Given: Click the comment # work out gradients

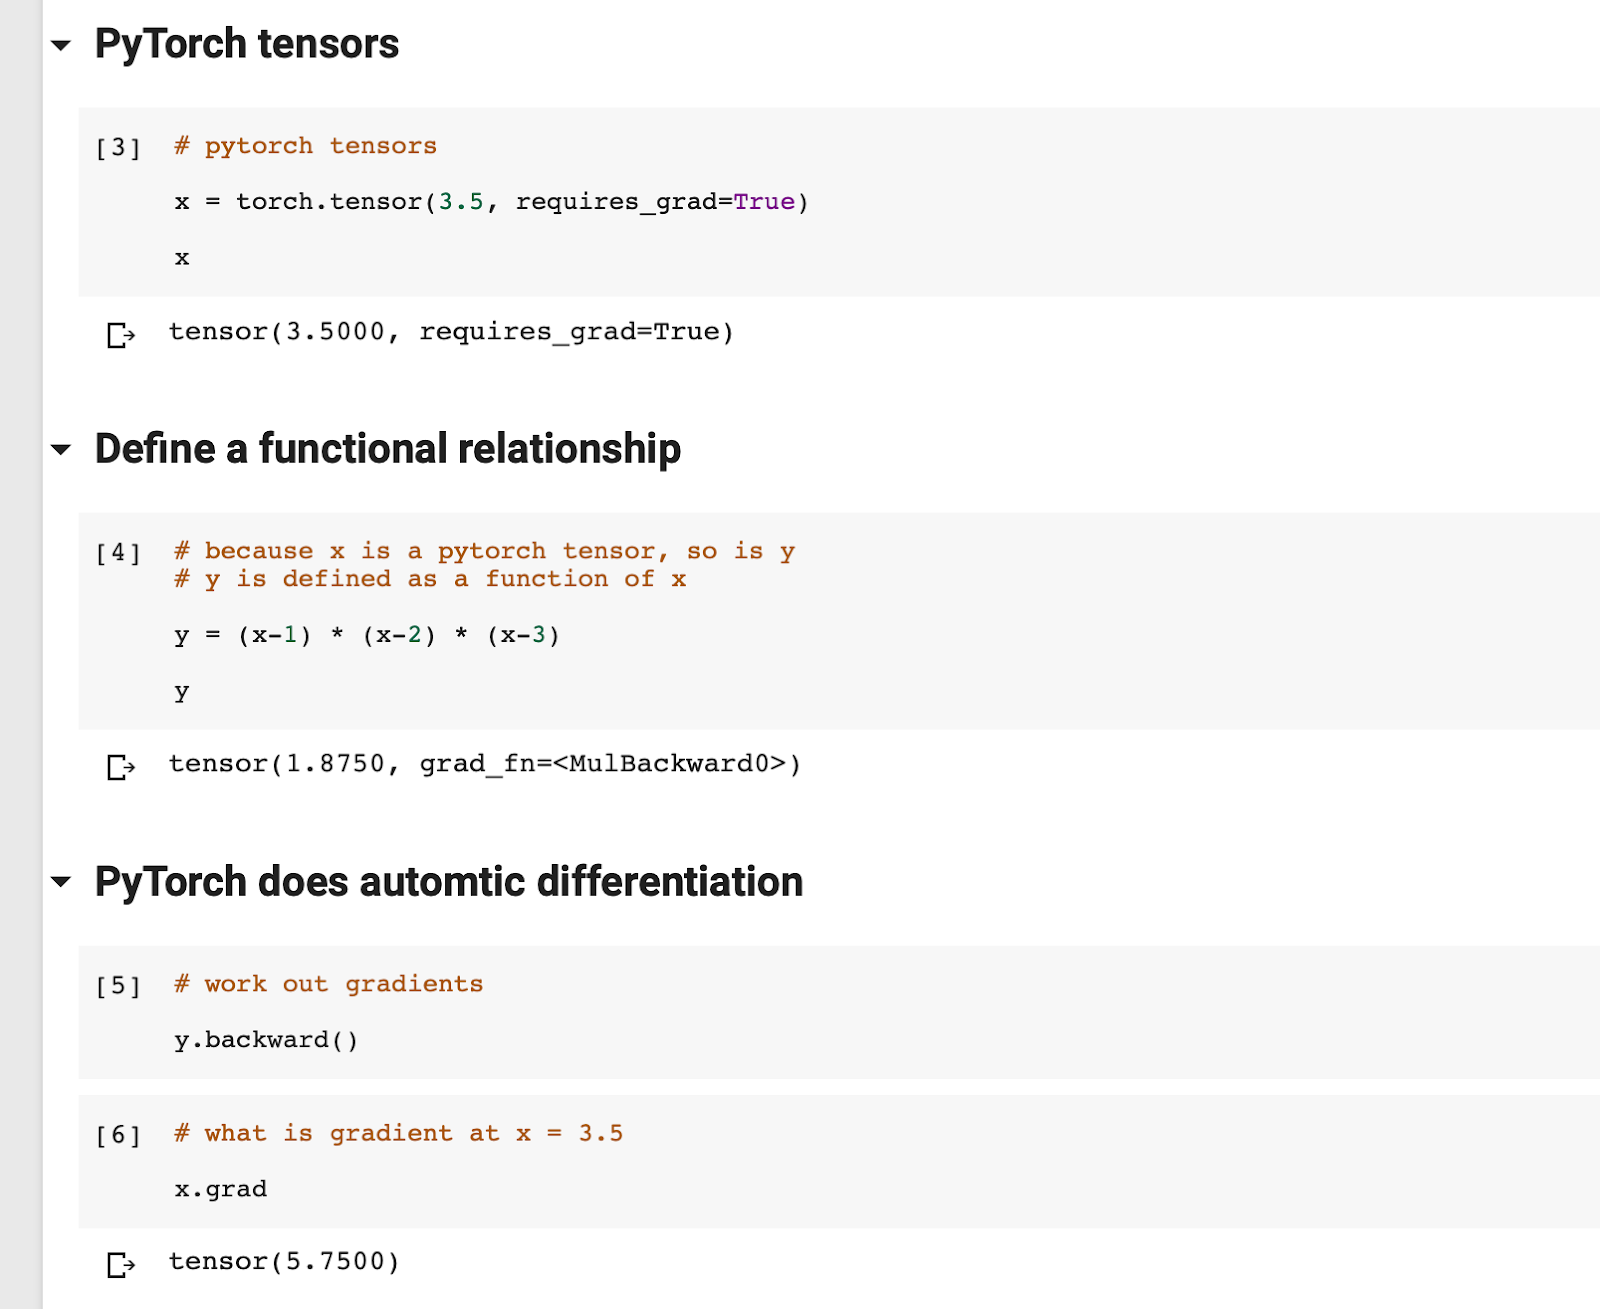Looking at the screenshot, I should (x=328, y=984).
